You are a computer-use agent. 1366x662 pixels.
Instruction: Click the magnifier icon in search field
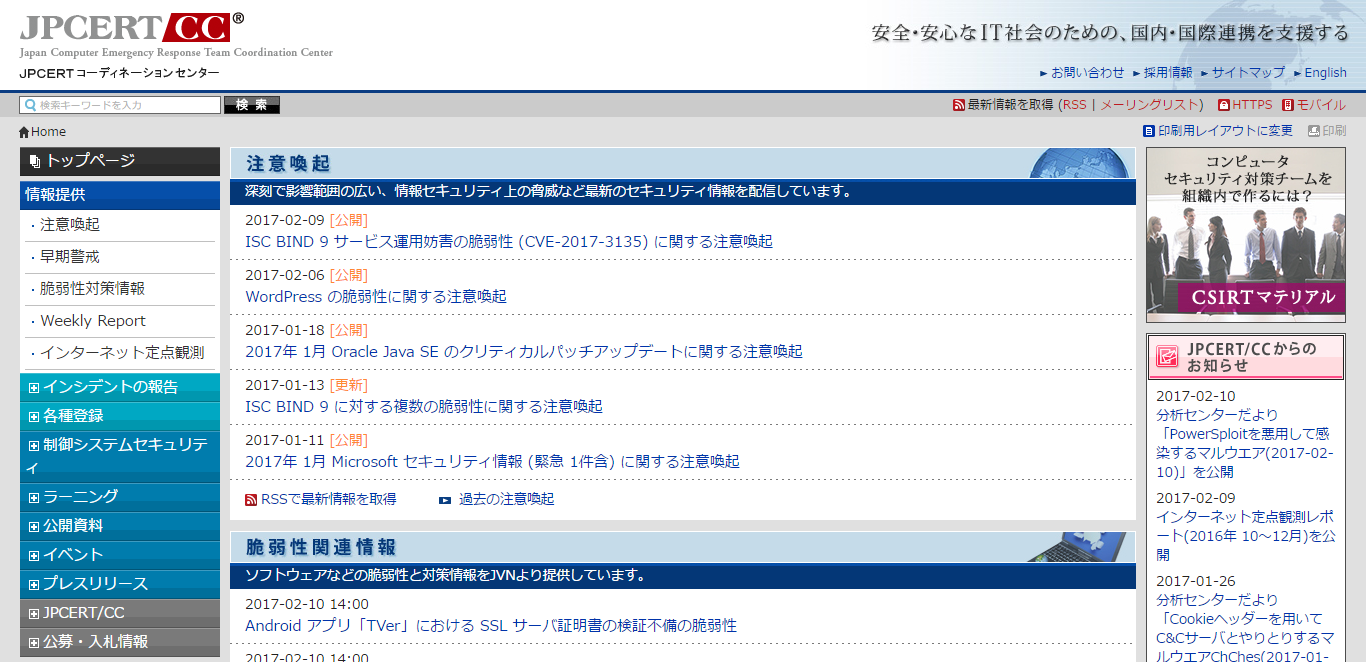30,105
